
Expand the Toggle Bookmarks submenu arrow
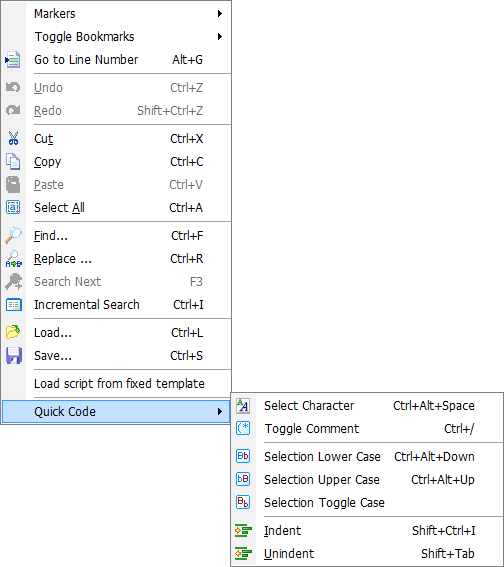(x=219, y=37)
